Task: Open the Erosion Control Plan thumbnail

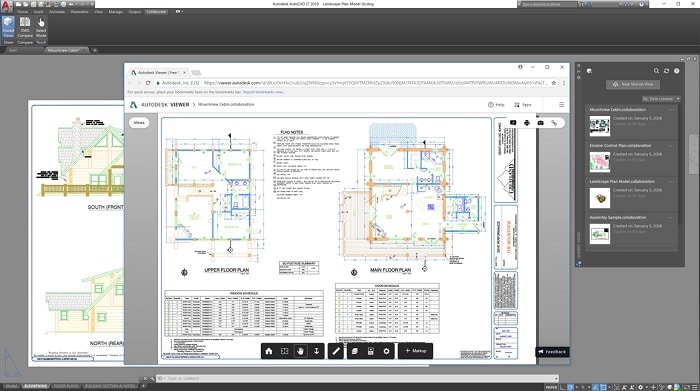Action: point(600,162)
